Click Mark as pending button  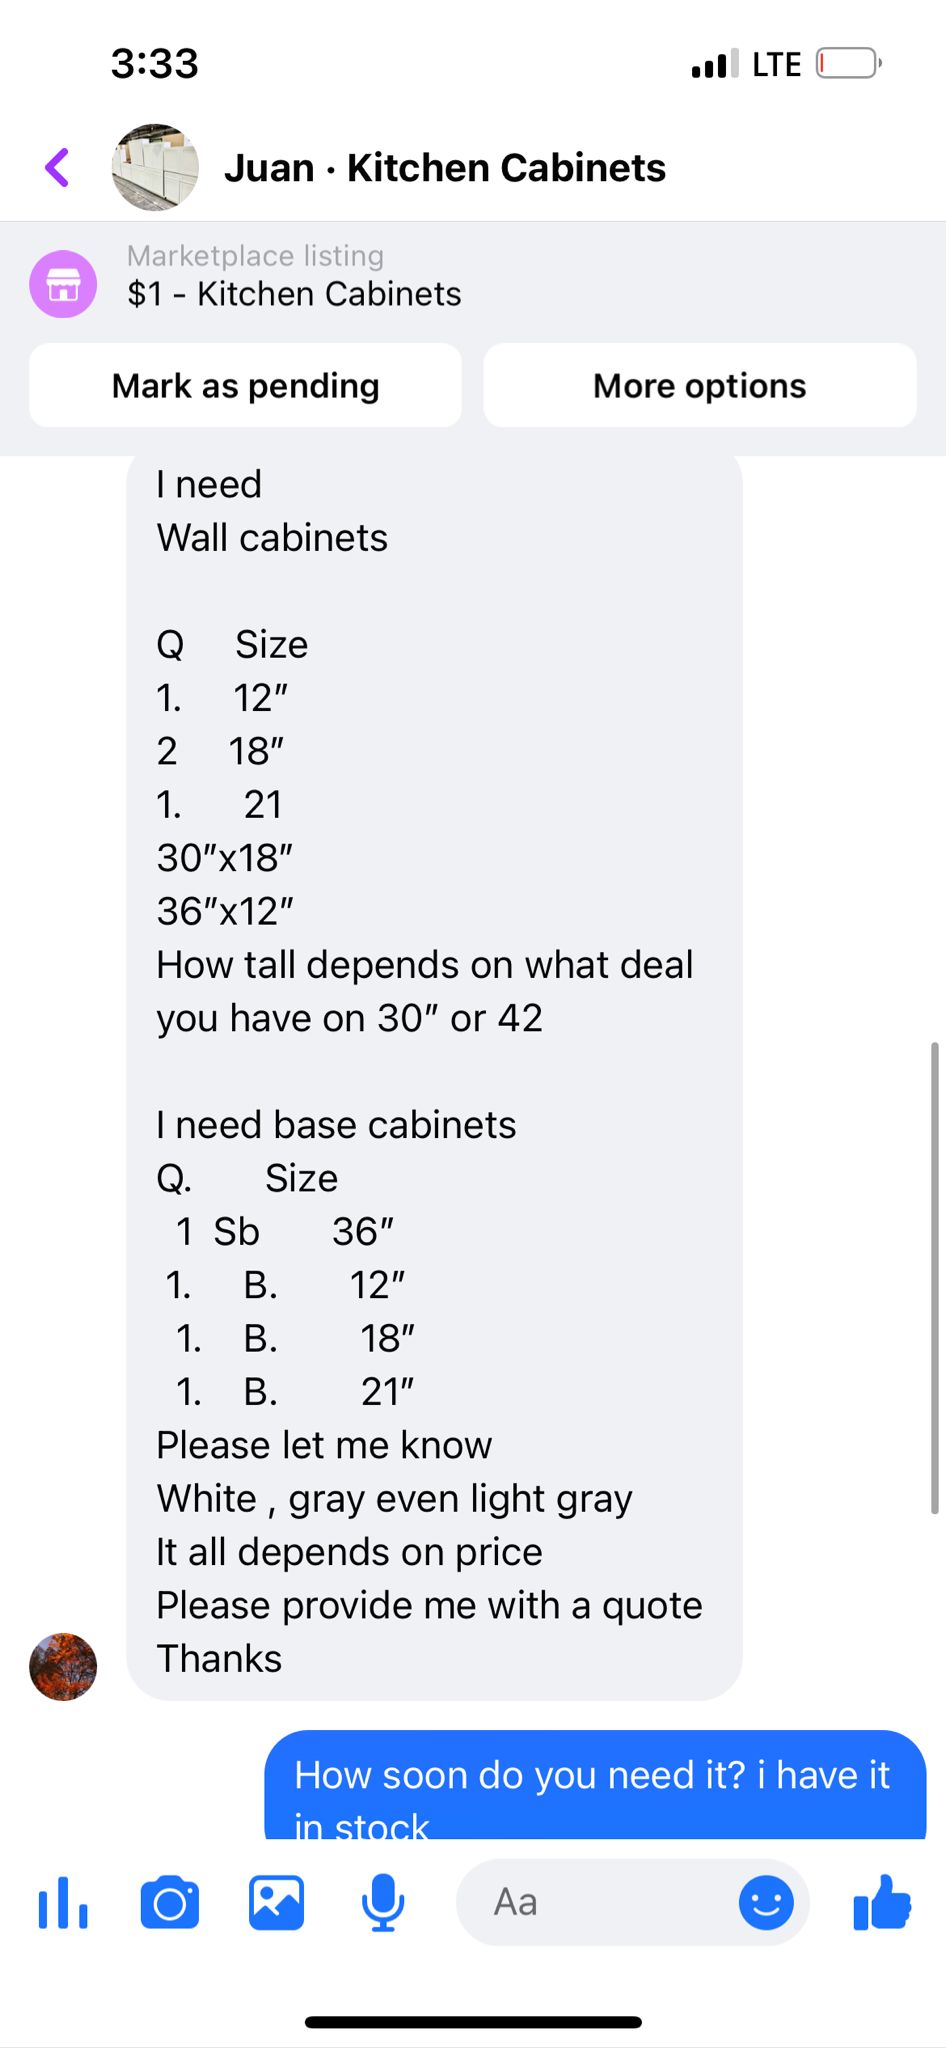tap(246, 385)
